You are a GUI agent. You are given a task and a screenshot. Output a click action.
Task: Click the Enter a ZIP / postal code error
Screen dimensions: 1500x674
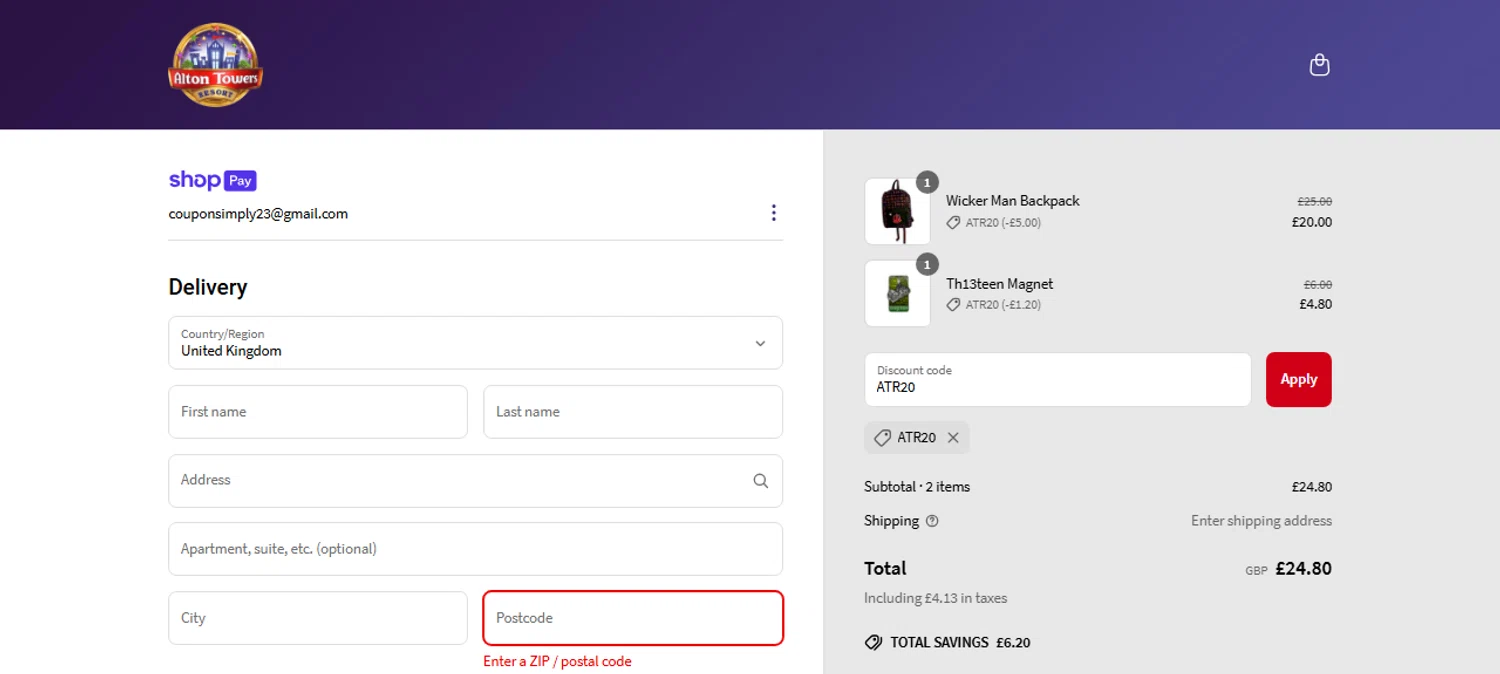coord(557,662)
